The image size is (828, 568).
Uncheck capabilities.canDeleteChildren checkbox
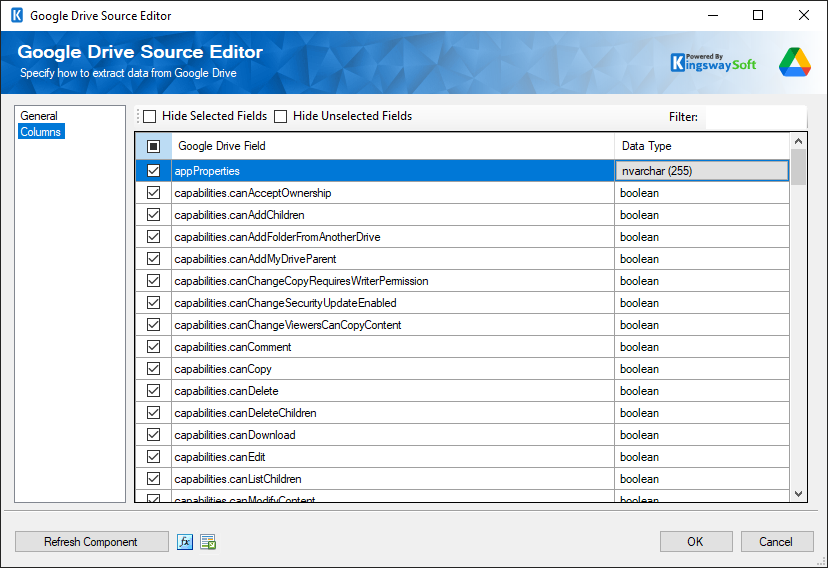tap(154, 413)
